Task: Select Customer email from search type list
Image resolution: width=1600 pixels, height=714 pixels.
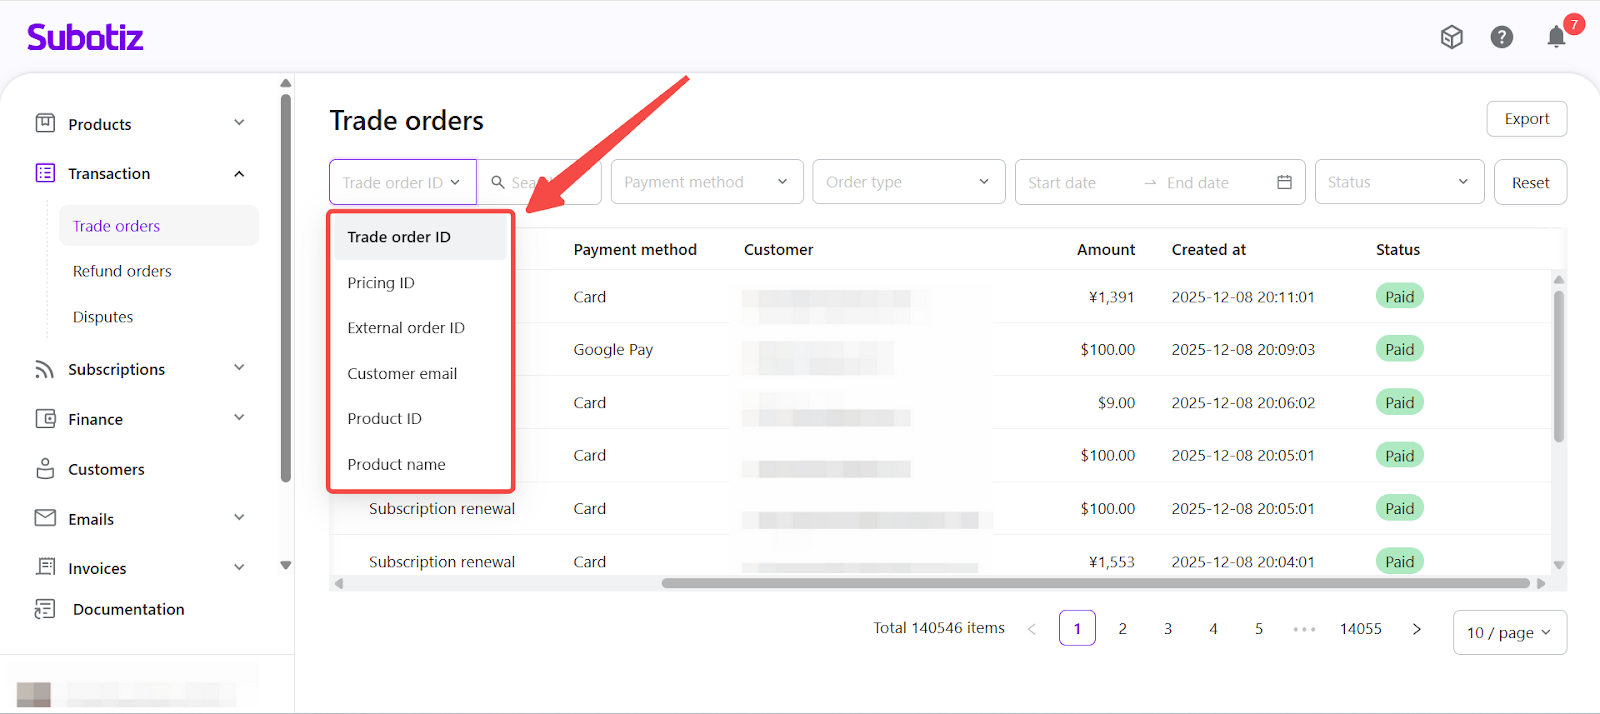Action: pyautogui.click(x=402, y=374)
